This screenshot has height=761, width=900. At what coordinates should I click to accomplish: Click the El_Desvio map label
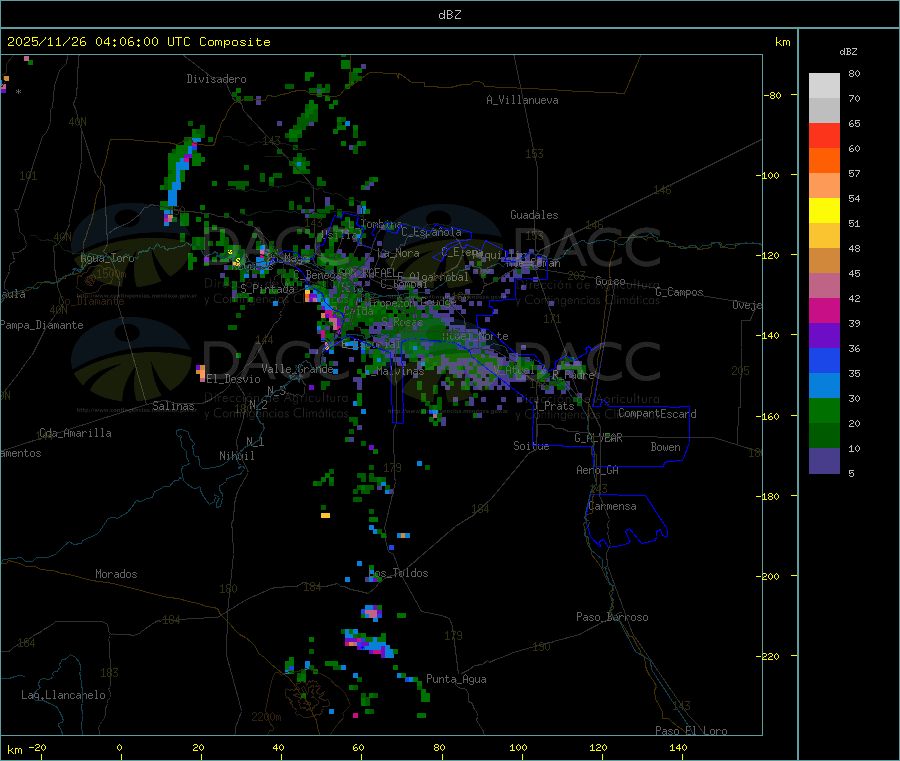click(x=233, y=379)
